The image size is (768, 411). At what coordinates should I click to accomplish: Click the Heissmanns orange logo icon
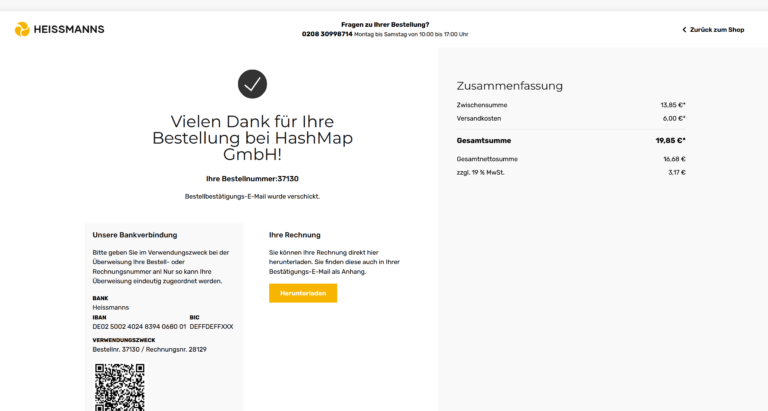coord(22,29)
